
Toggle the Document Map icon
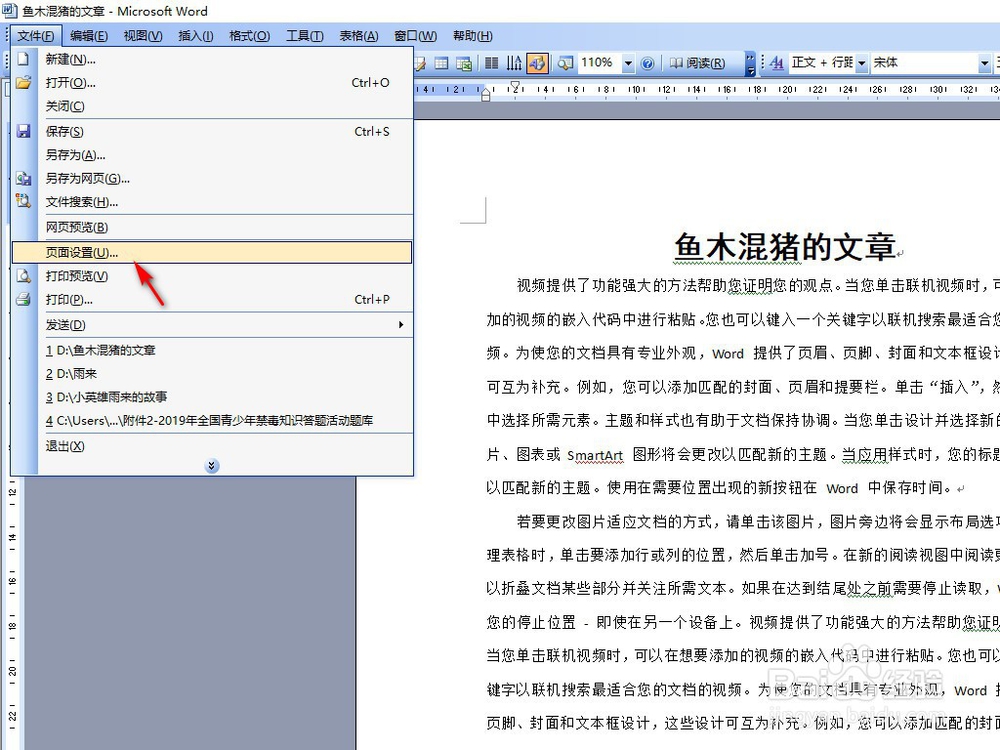pos(565,63)
